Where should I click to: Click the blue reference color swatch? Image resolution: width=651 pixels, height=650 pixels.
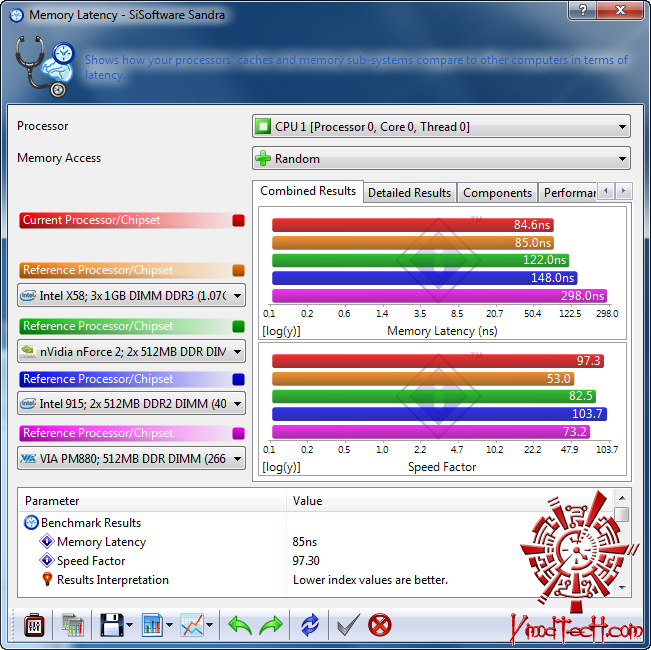[238, 379]
